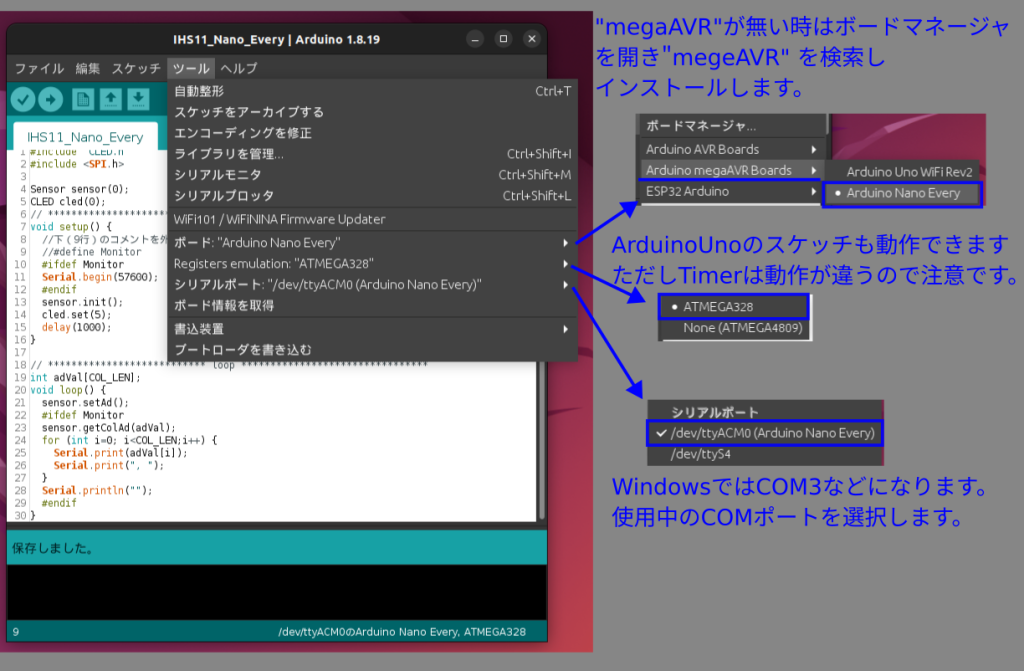Click code line 'void loop() {'

(68, 390)
